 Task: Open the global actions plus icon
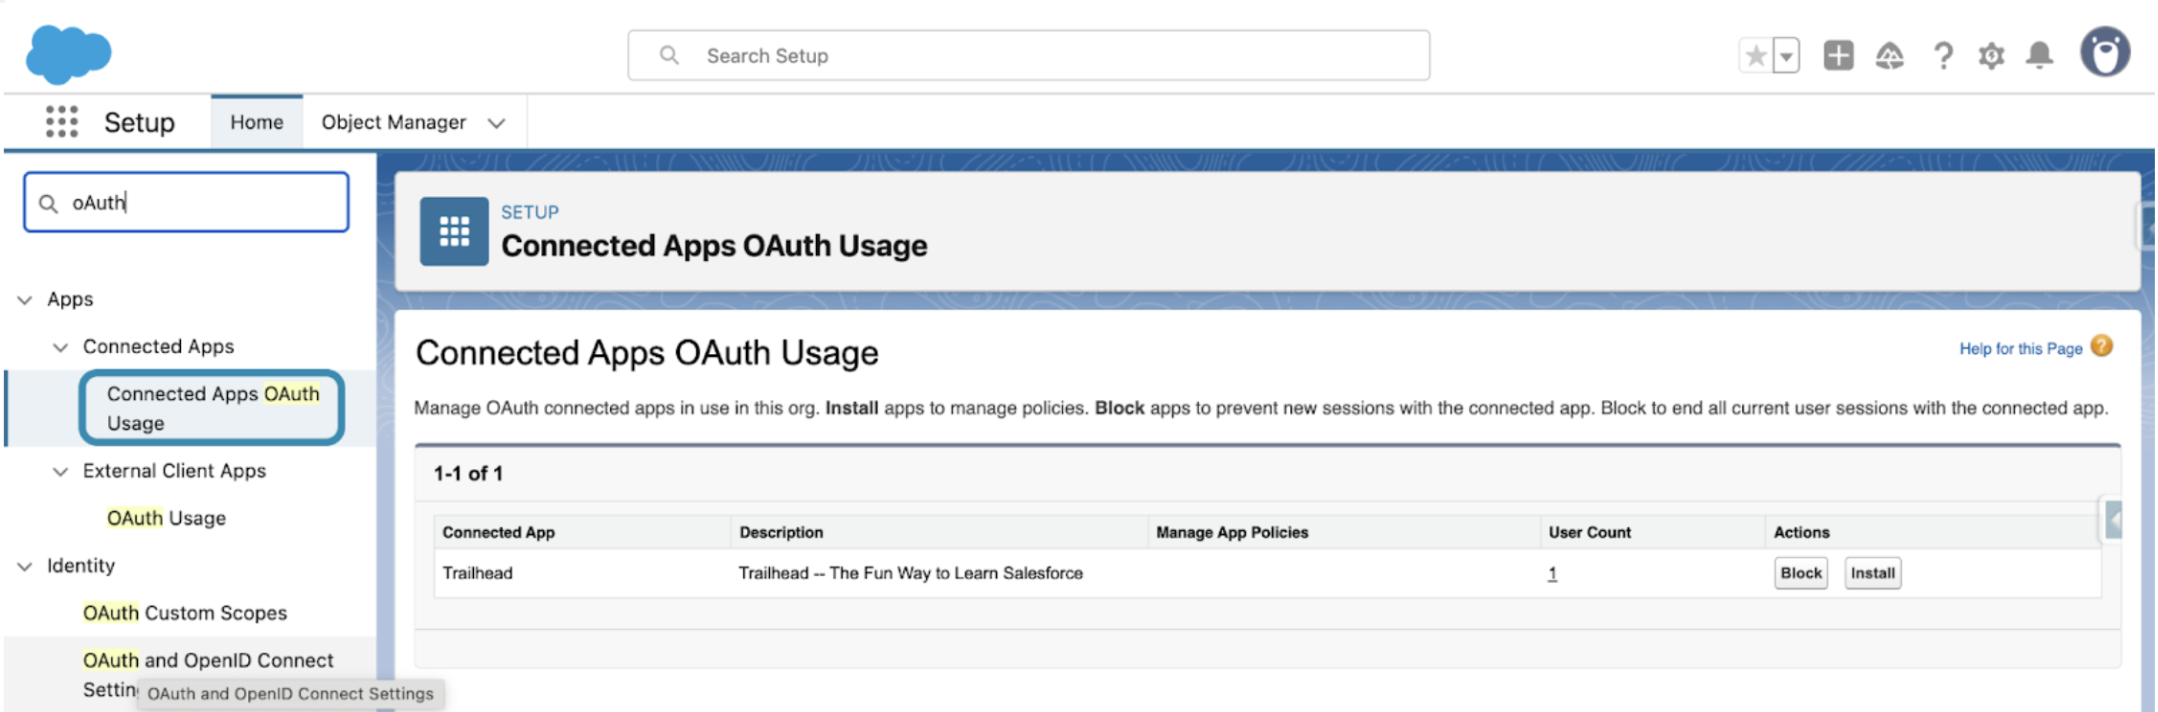pyautogui.click(x=1838, y=56)
